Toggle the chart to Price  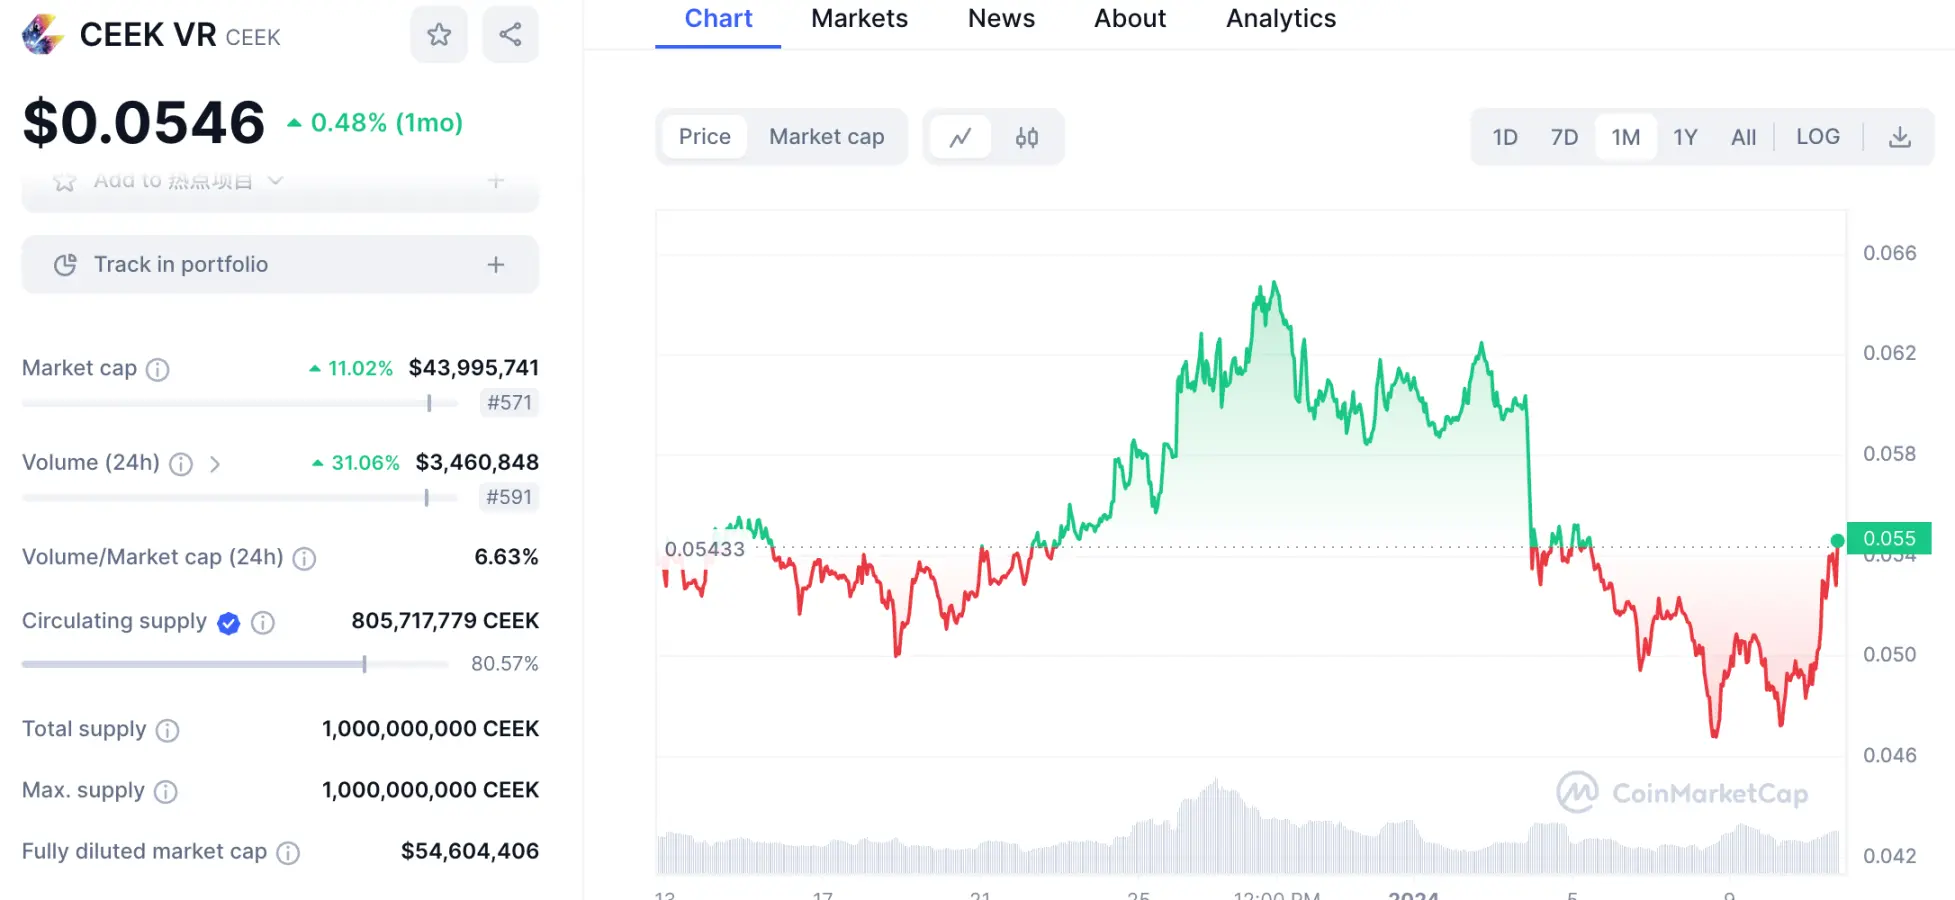[704, 137]
